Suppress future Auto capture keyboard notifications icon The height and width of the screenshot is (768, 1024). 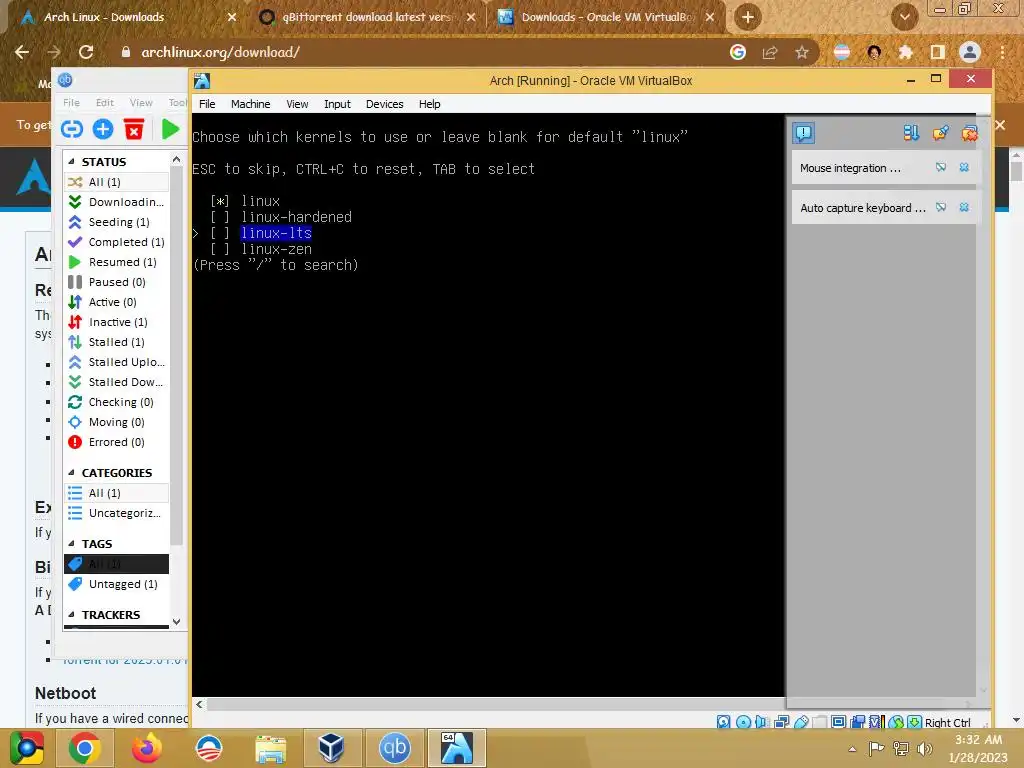(x=940, y=208)
